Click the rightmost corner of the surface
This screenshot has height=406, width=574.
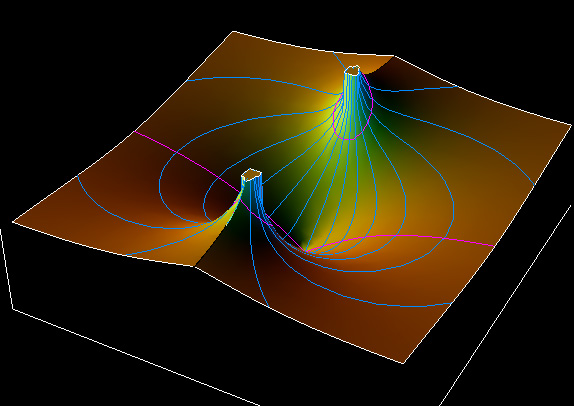571,125
